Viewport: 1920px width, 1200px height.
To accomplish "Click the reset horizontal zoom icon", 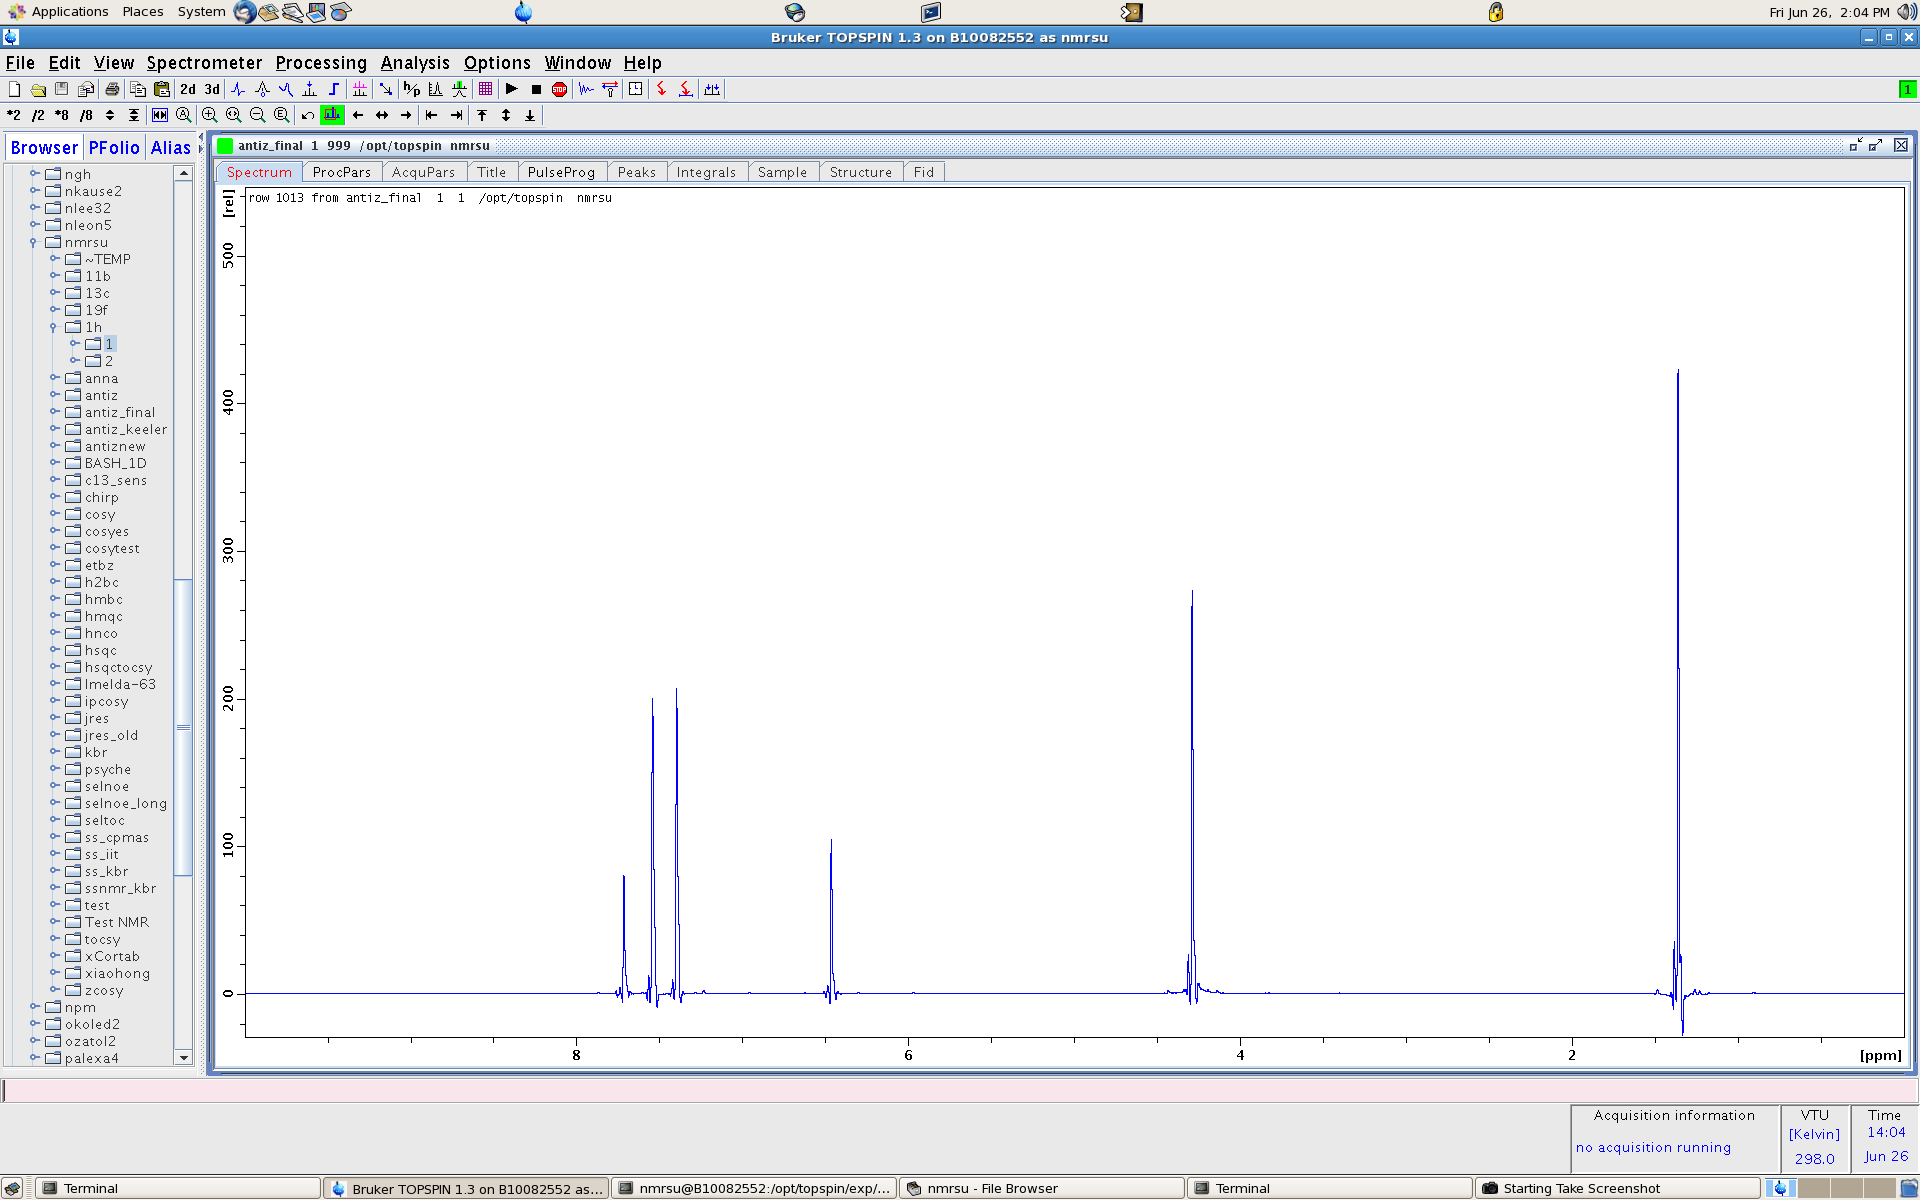I will (x=160, y=115).
